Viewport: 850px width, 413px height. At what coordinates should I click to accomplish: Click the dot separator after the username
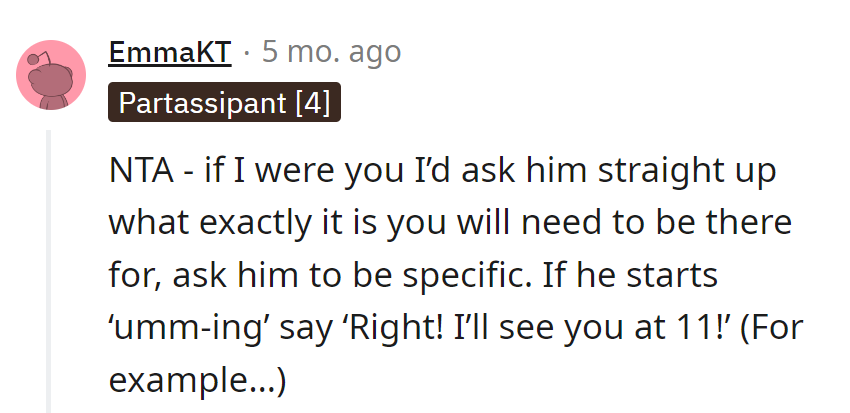[247, 52]
